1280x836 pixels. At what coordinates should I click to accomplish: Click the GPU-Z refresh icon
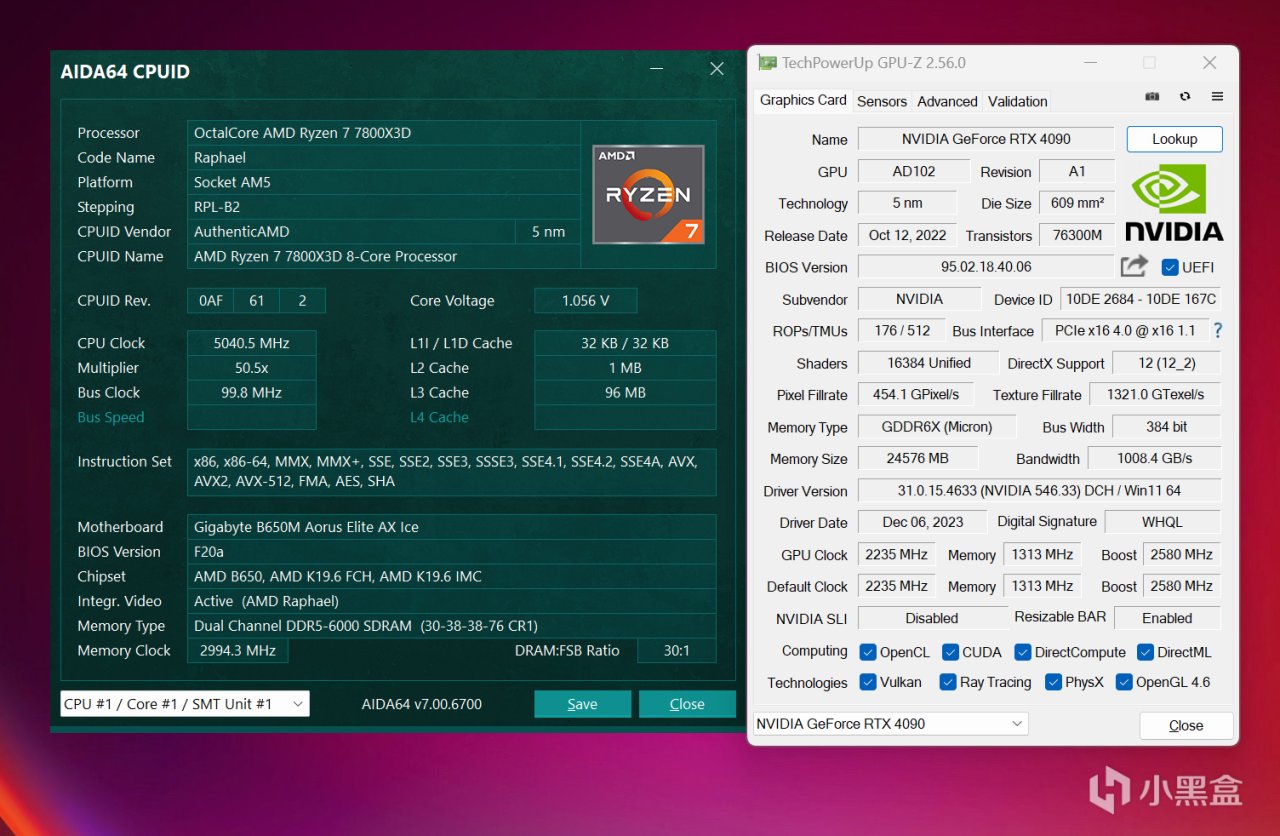point(1185,97)
